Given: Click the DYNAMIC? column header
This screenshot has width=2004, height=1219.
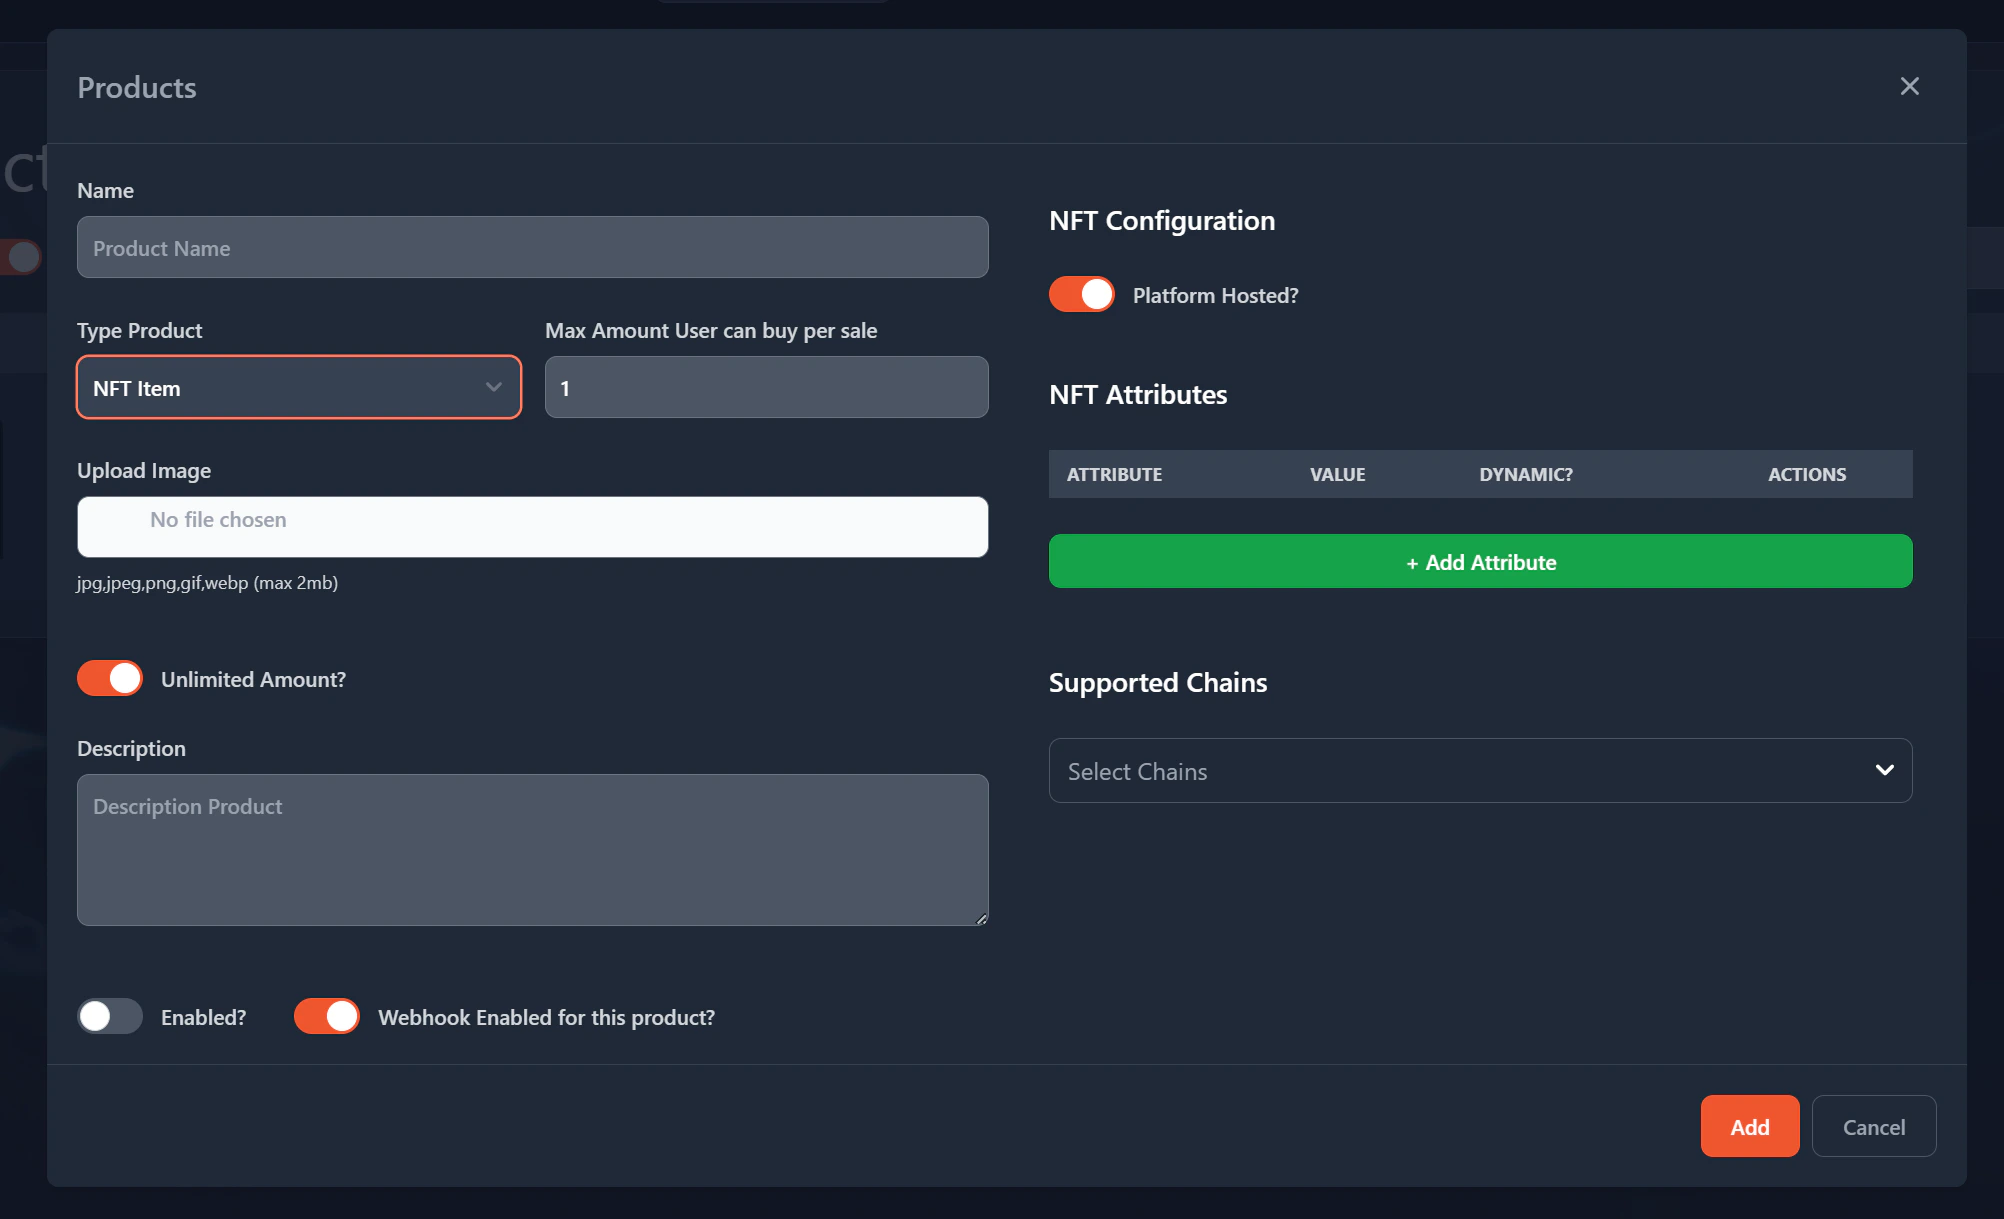Looking at the screenshot, I should 1525,474.
